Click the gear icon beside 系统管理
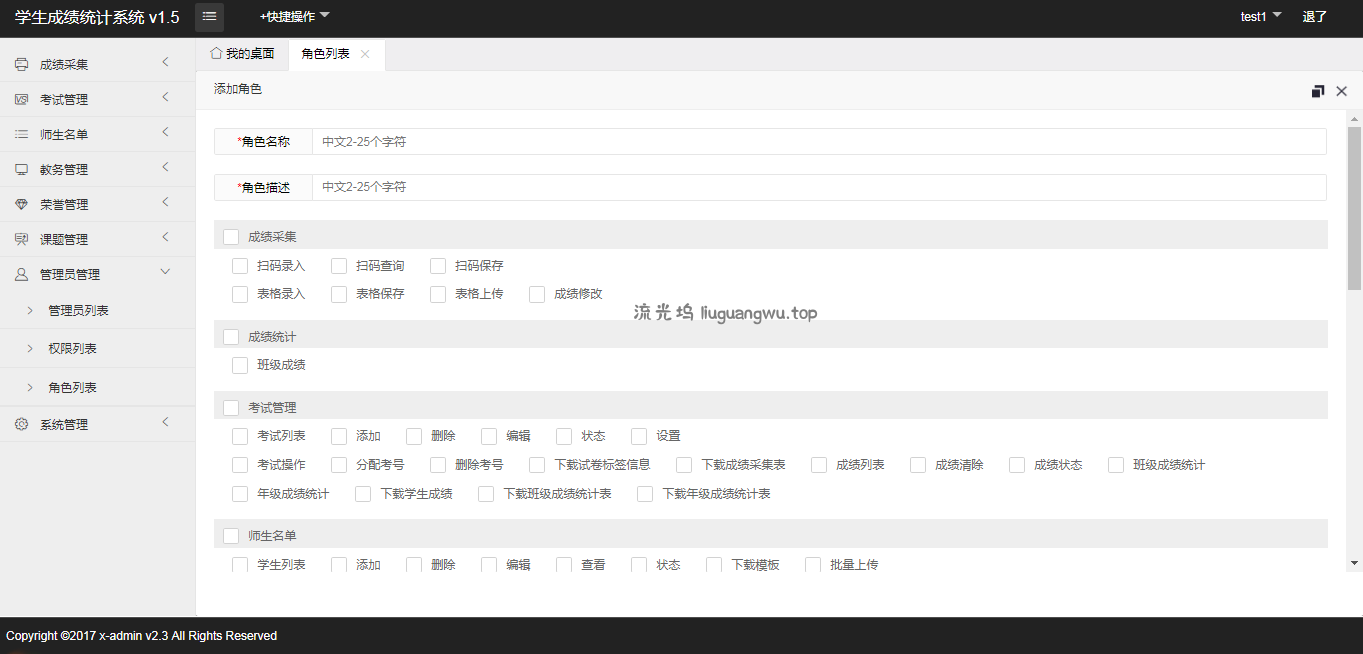Viewport: 1363px width, 654px height. pyautogui.click(x=21, y=424)
